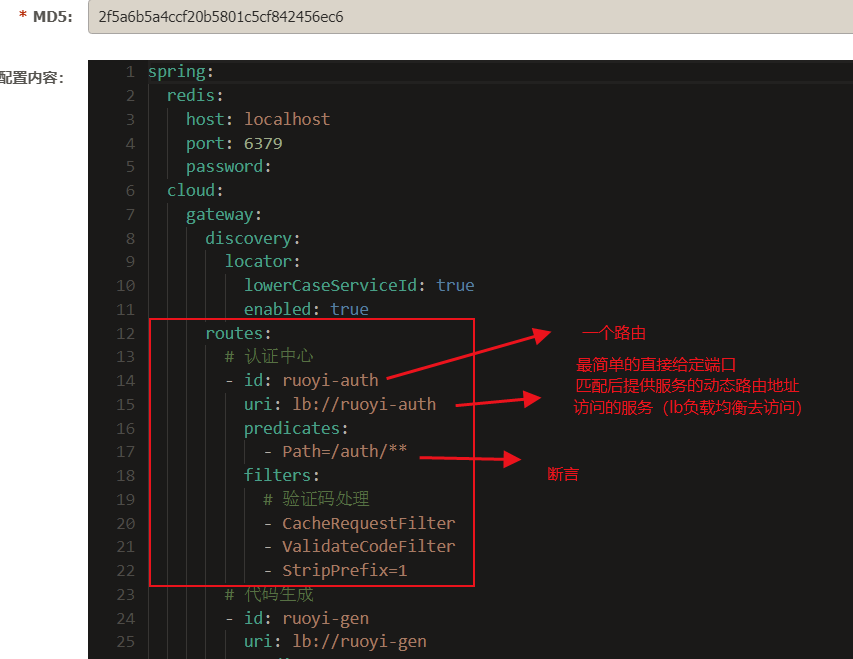Viewport: 853px width, 659px height.
Task: Click the '配置内容:' field label
Action: pyautogui.click(x=32, y=78)
